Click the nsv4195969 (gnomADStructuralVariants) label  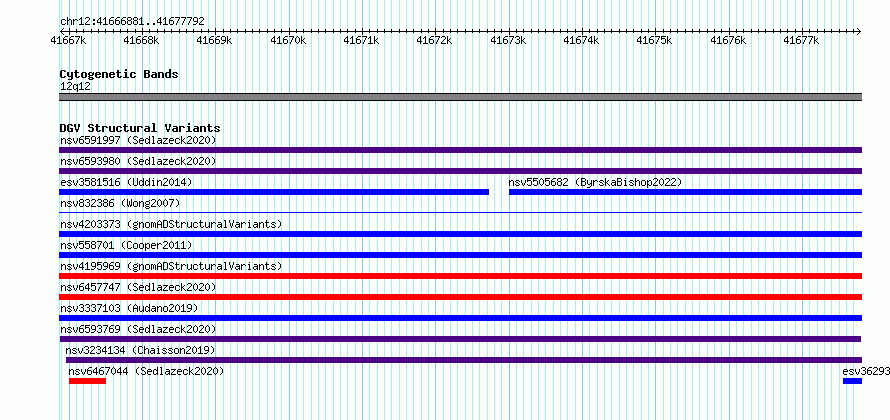pyautogui.click(x=171, y=266)
